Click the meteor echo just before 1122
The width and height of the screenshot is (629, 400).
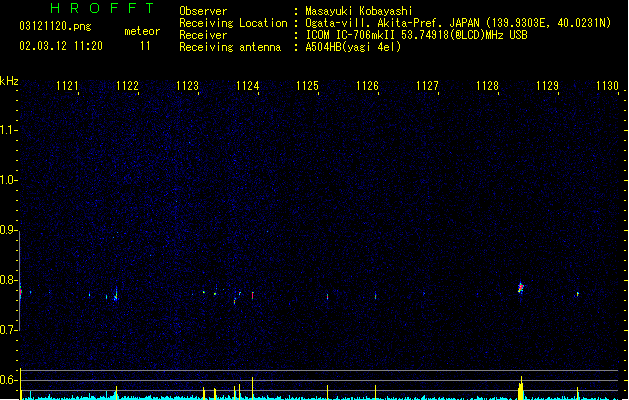(116, 295)
